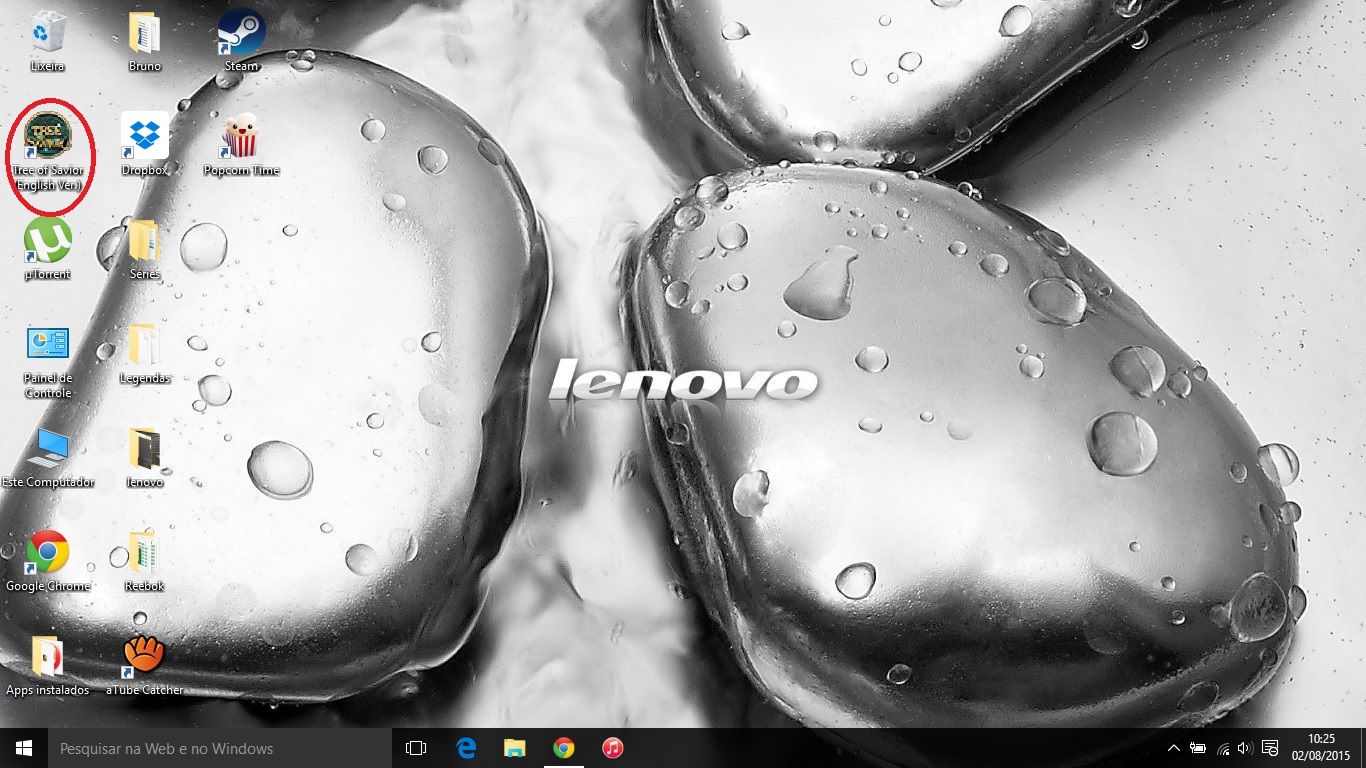This screenshot has height=768, width=1366.
Task: Select the Apps instalados folder
Action: point(48,656)
